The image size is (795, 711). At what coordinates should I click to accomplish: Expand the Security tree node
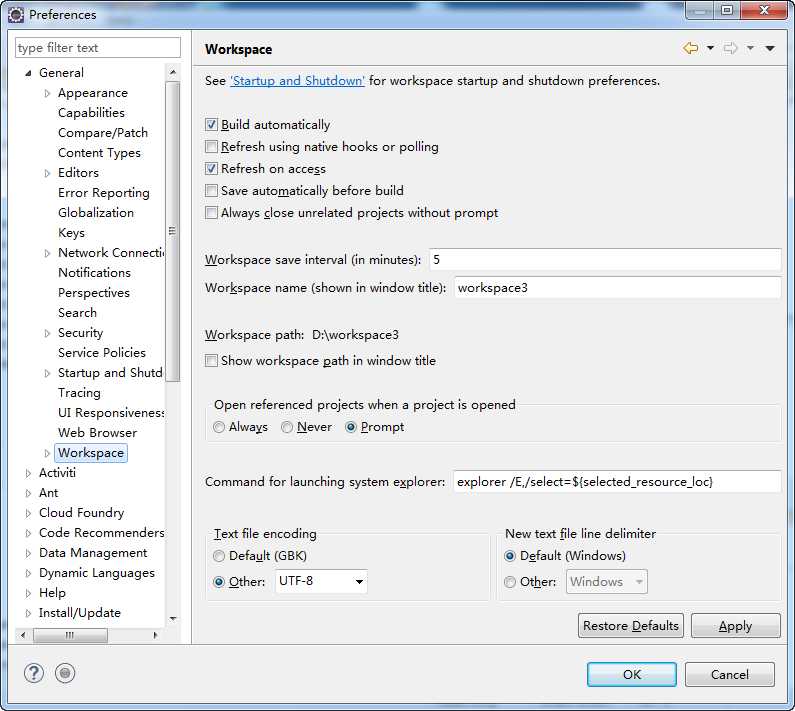(x=47, y=333)
